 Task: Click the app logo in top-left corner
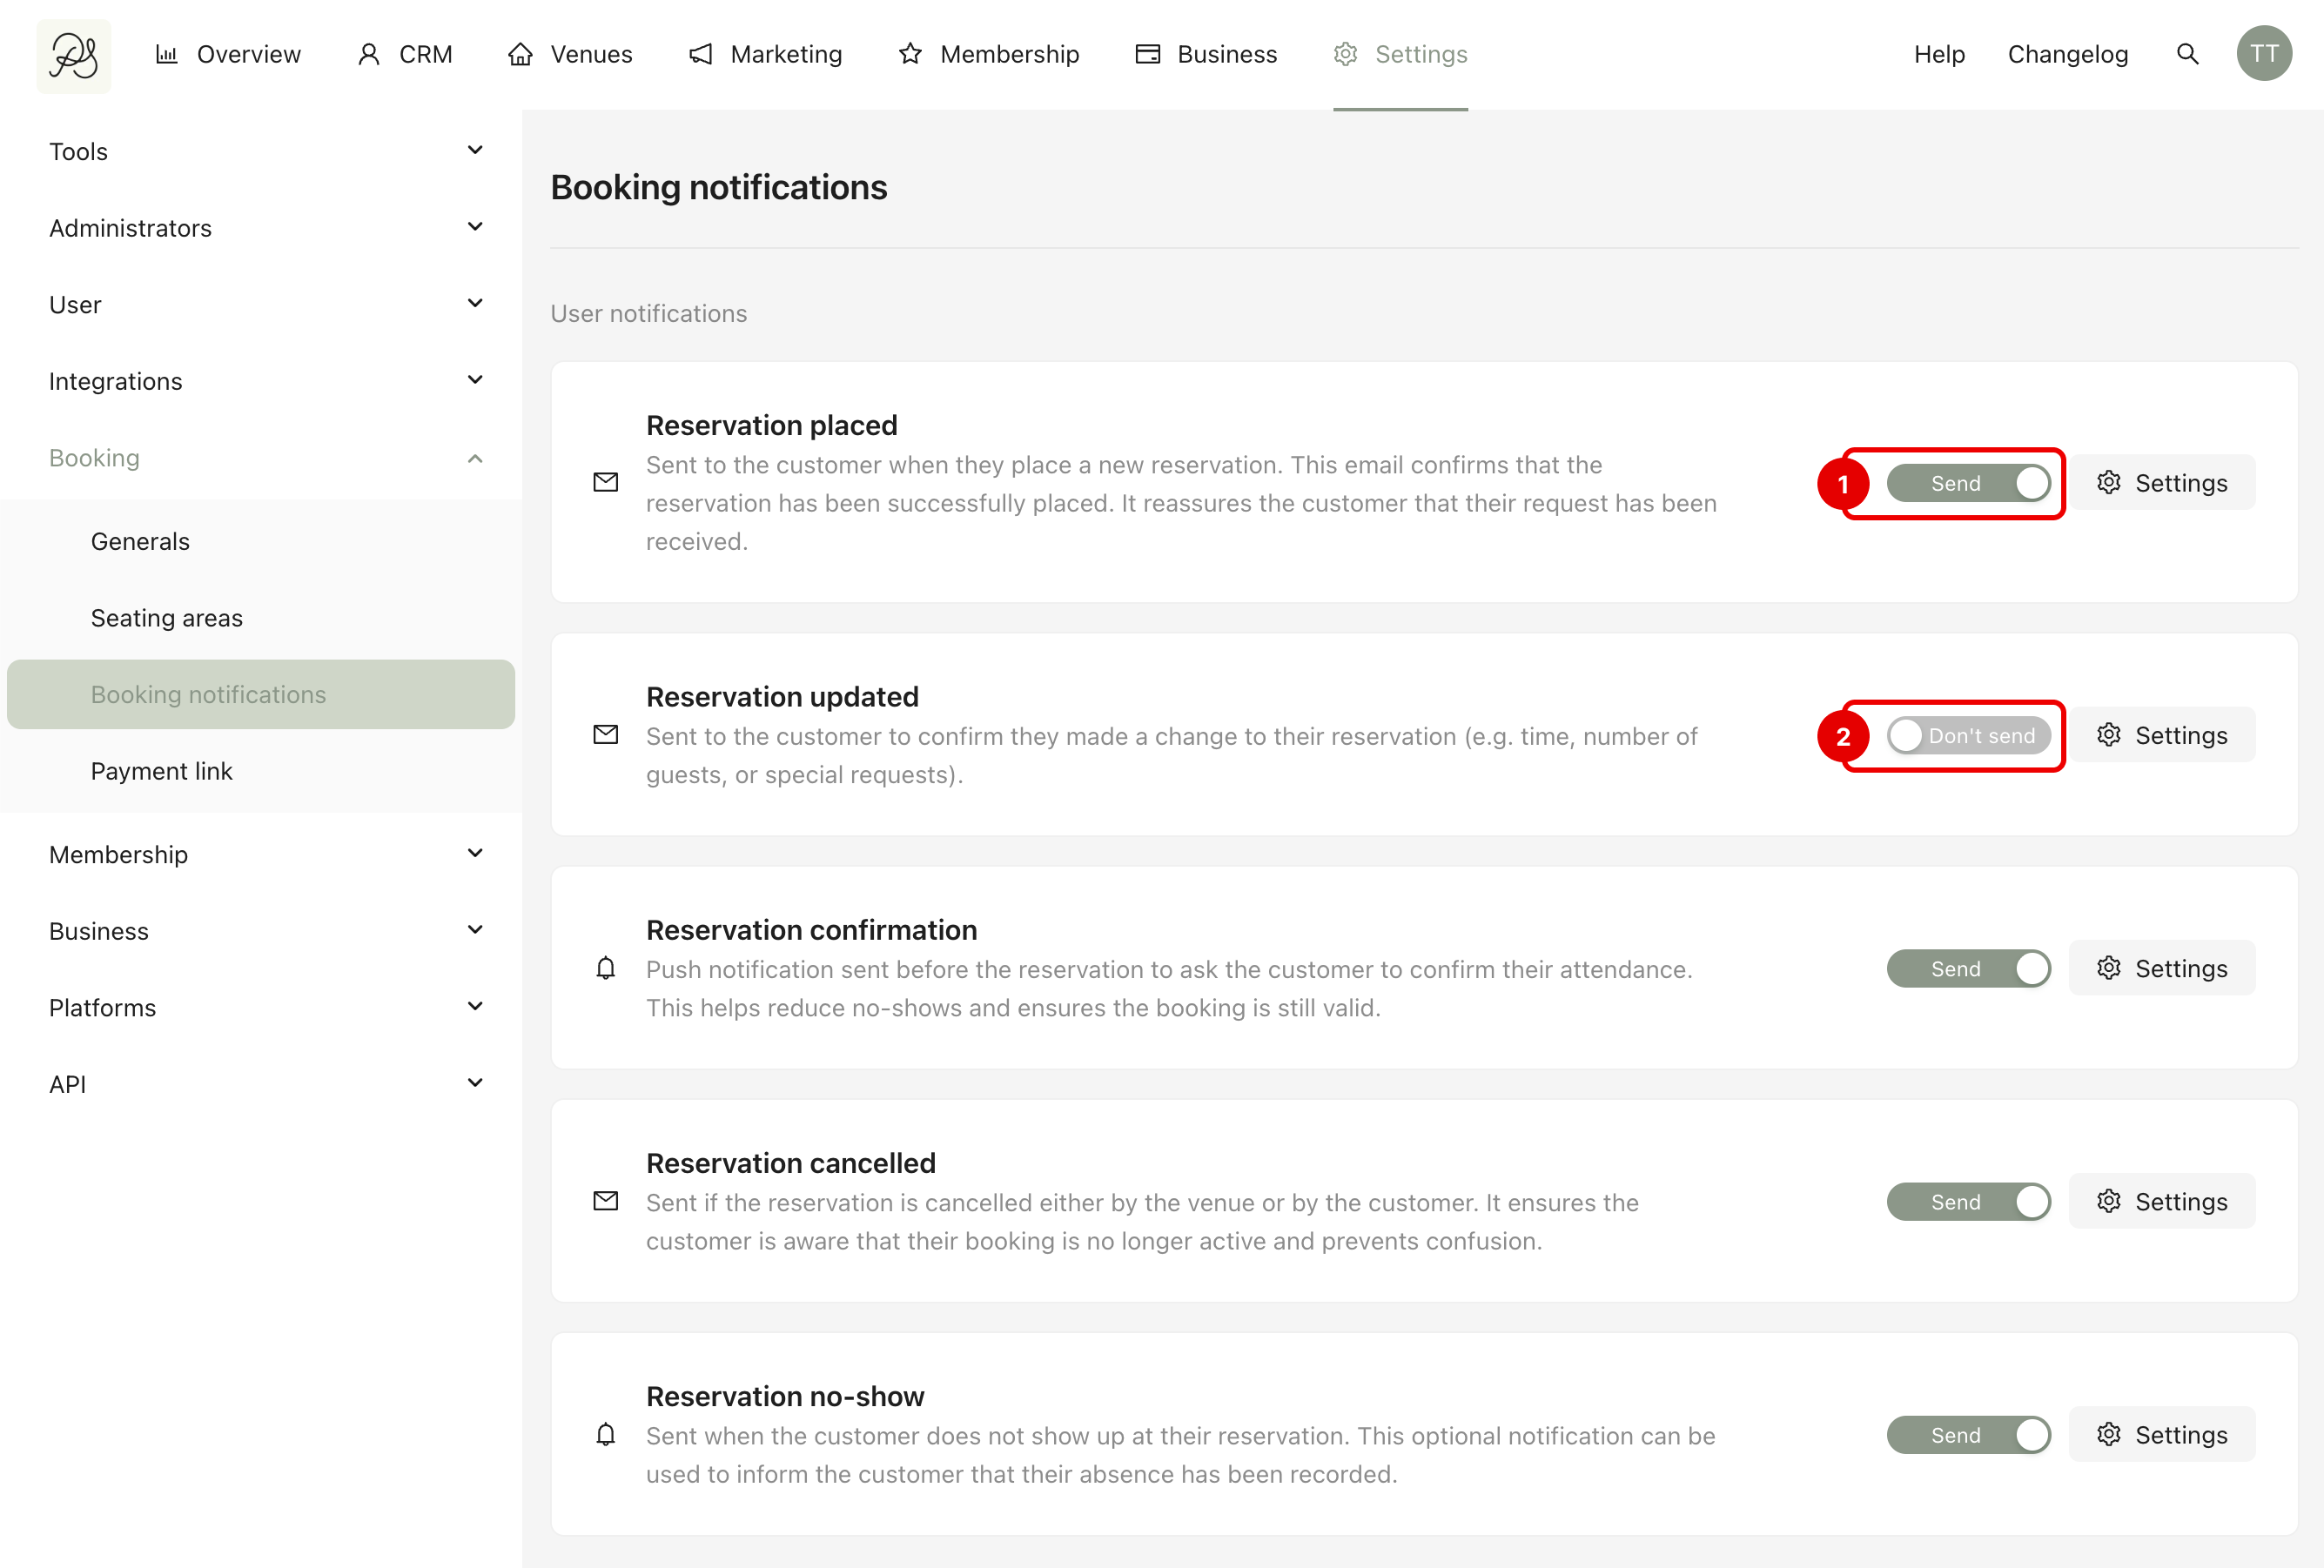pyautogui.click(x=74, y=55)
